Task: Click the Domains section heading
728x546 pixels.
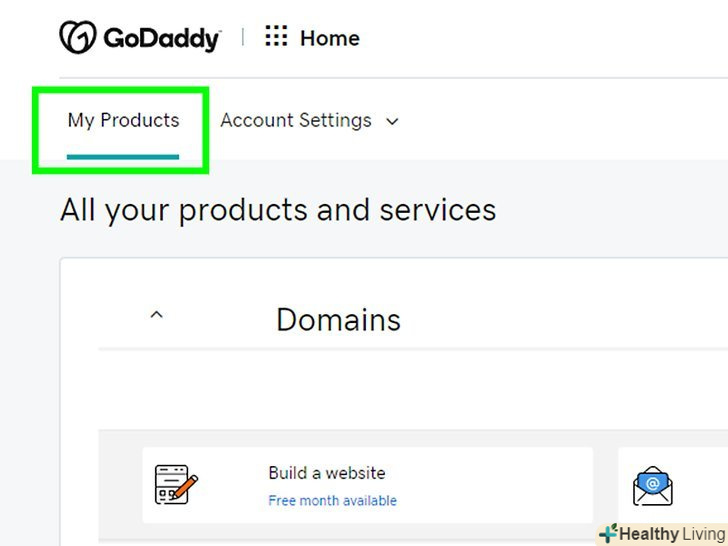Action: click(x=338, y=320)
